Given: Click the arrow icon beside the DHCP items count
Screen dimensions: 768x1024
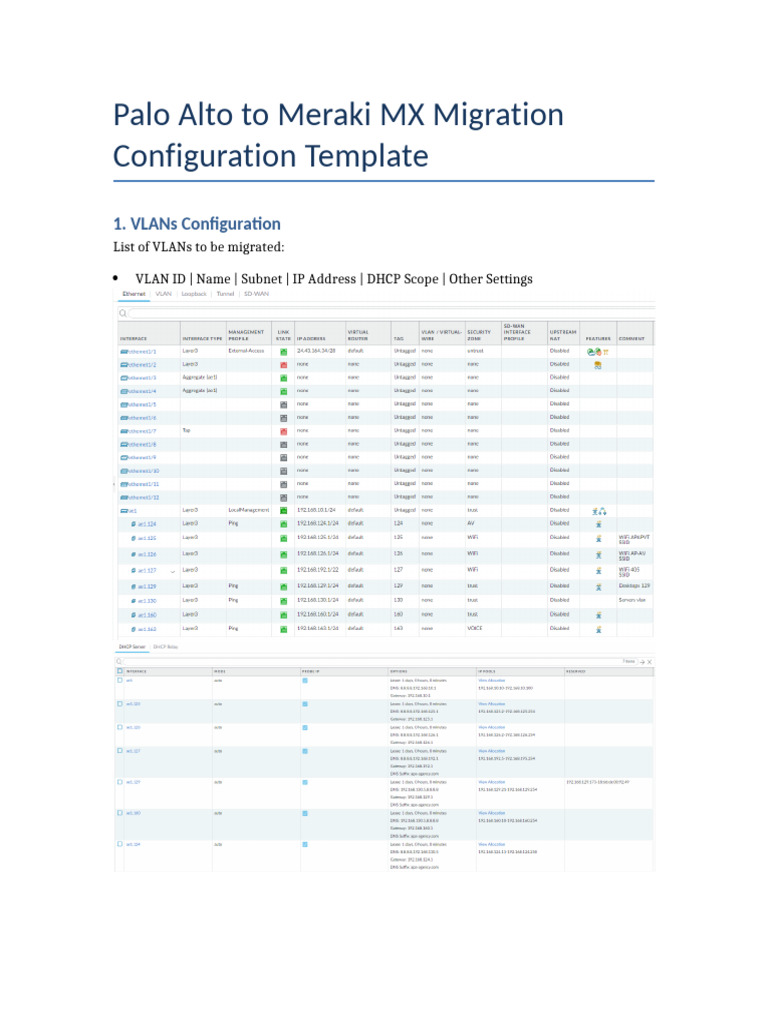Looking at the screenshot, I should (642, 662).
